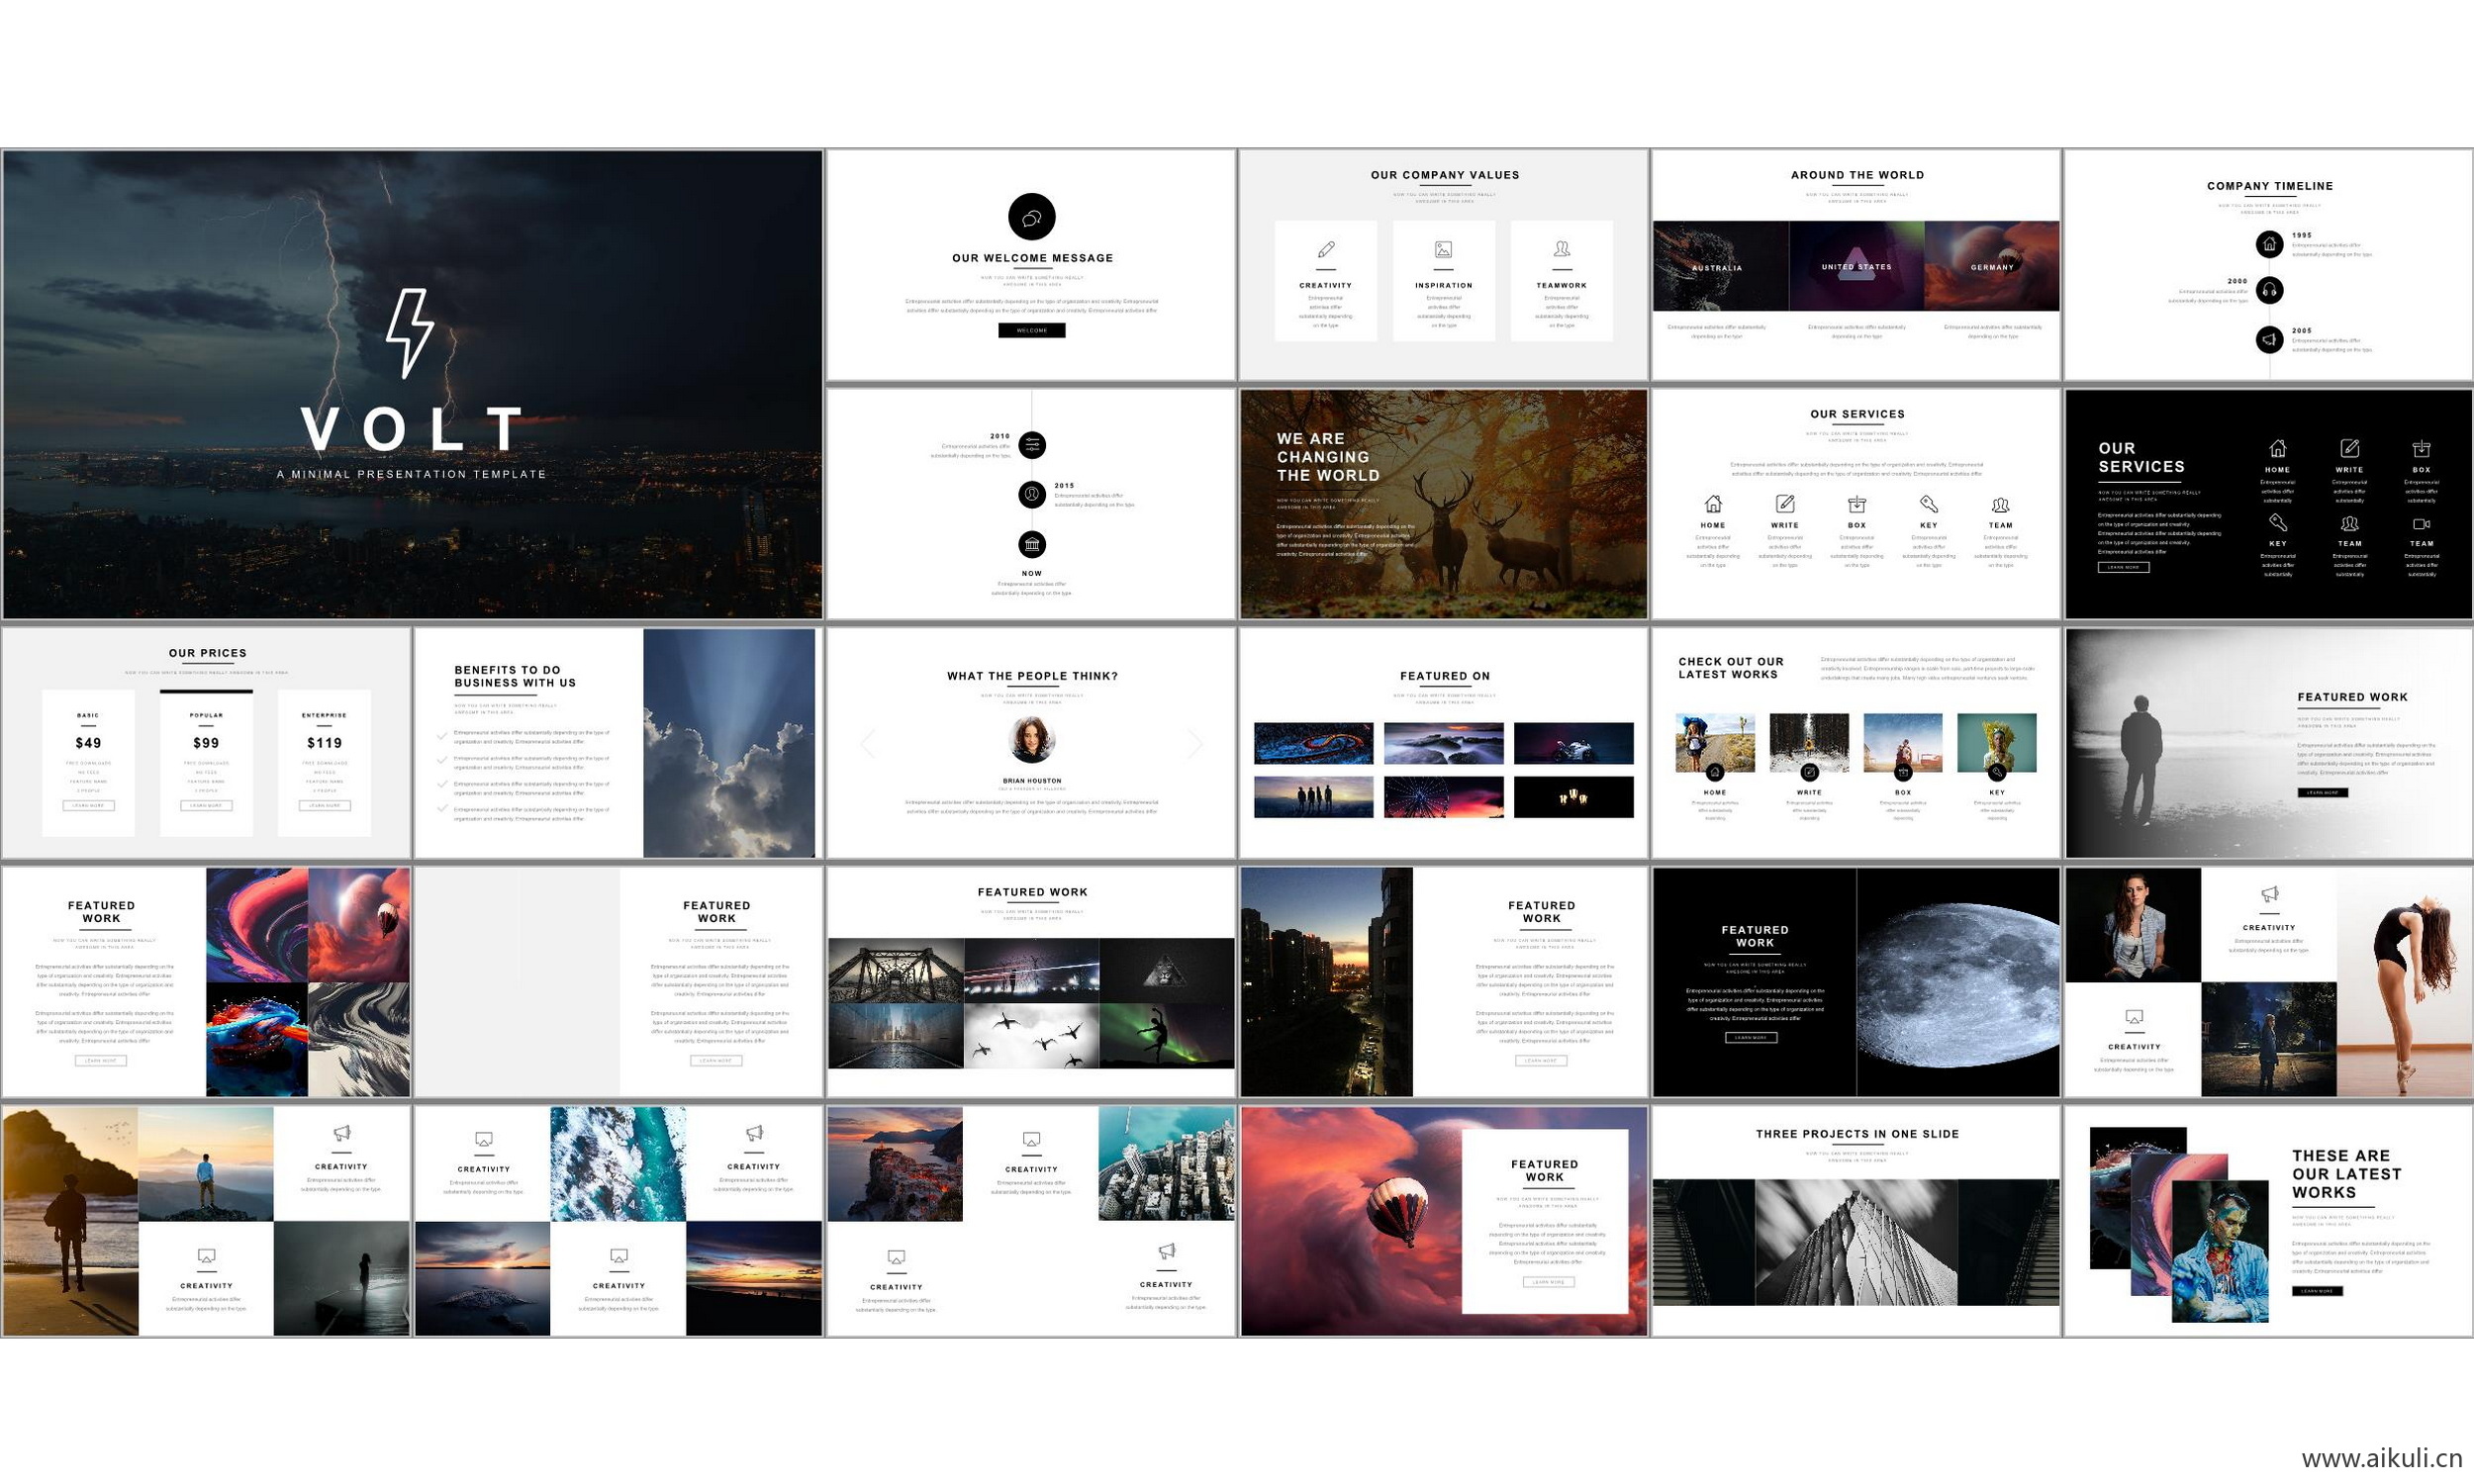The image size is (2474, 1484).
Task: Click the Key icon on white Our Services slide
Action: click(1928, 504)
